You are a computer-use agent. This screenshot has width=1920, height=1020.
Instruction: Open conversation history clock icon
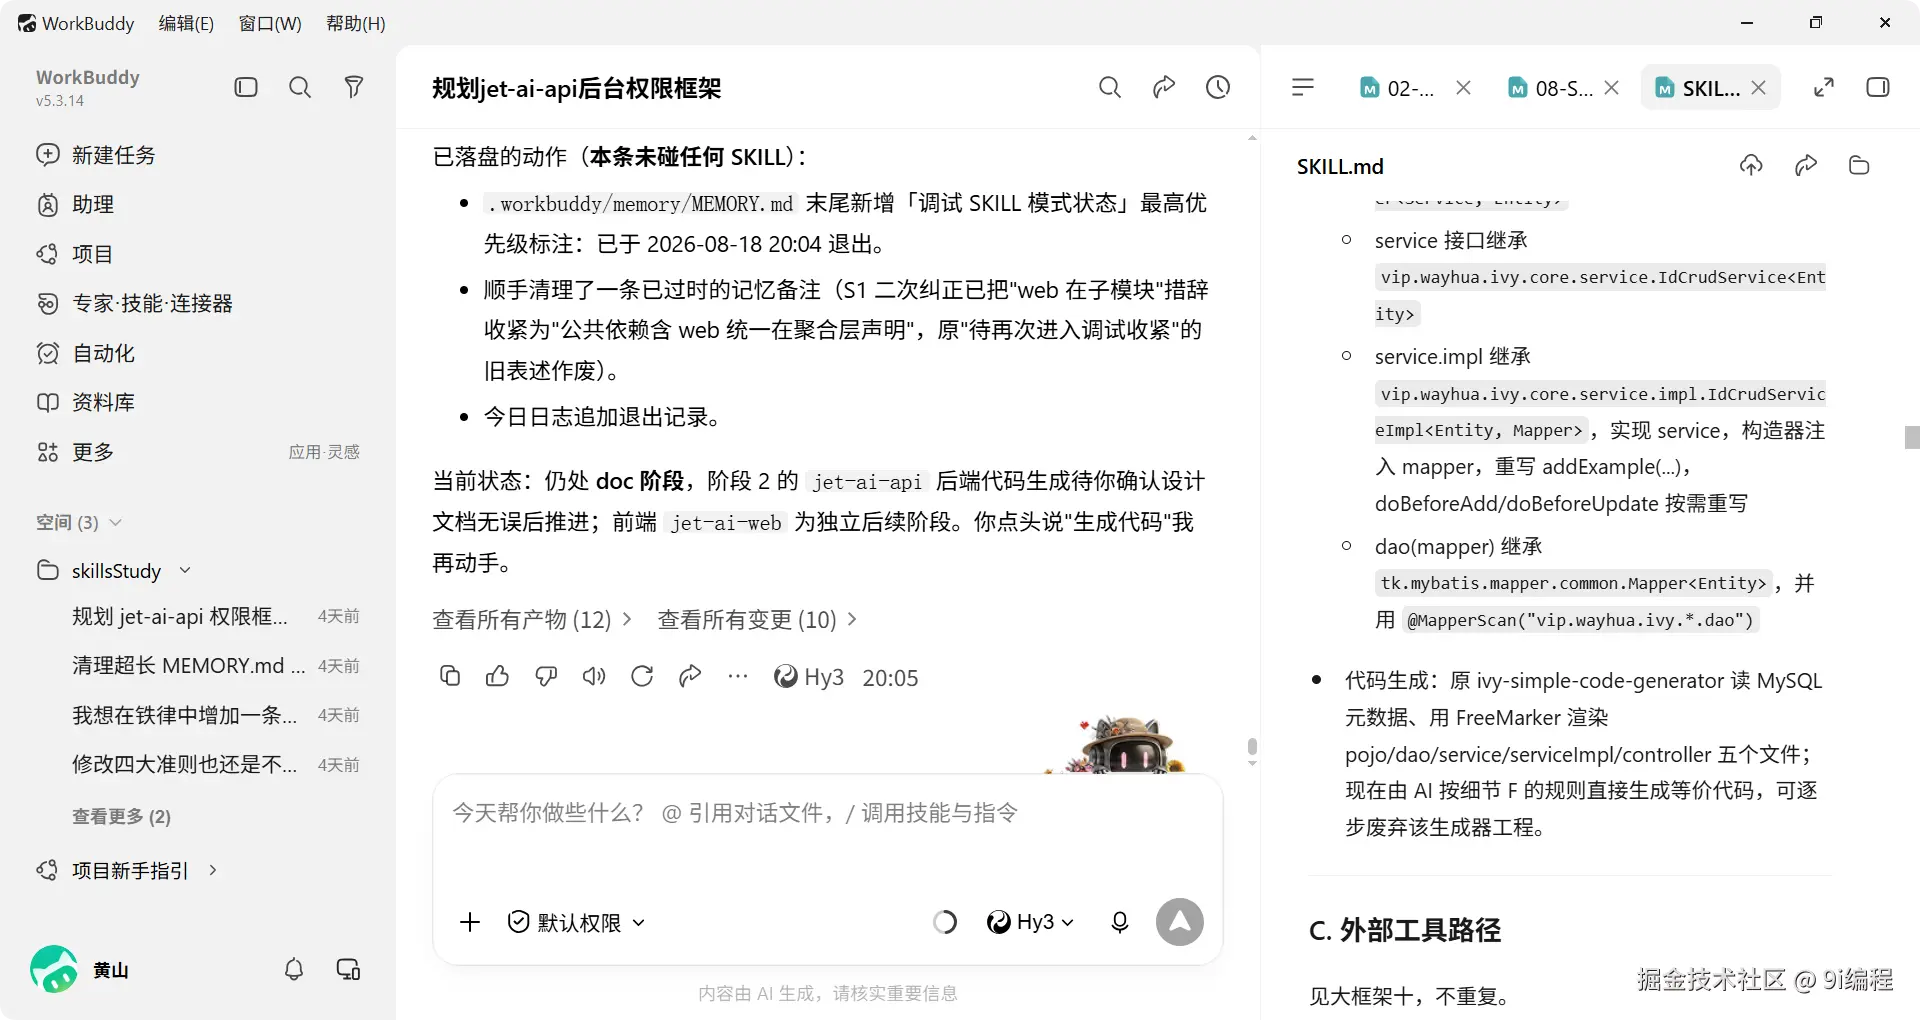pos(1218,87)
